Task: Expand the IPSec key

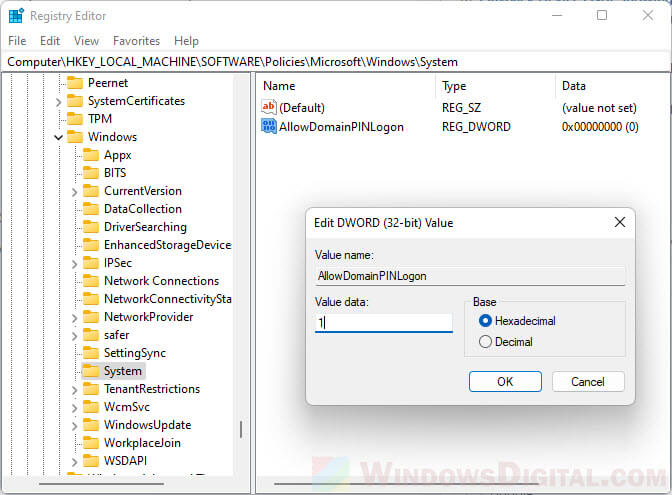Action: pos(74,264)
